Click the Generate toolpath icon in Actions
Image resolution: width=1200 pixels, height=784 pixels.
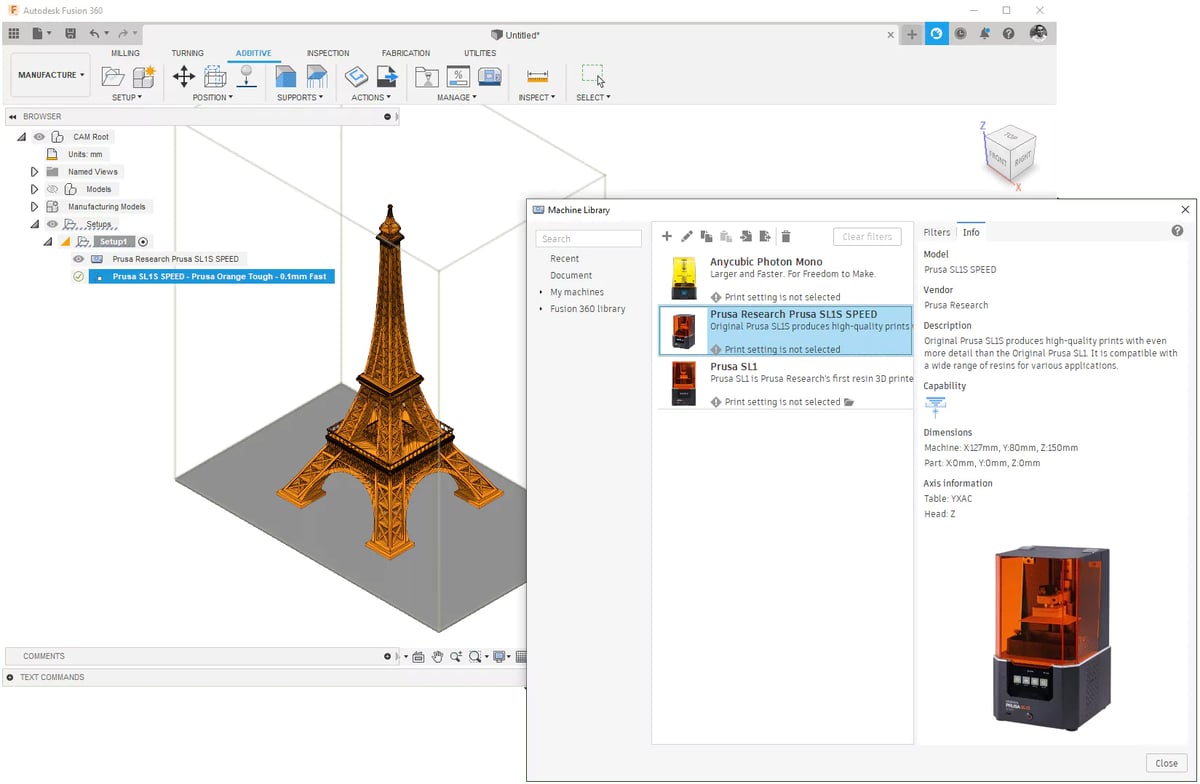[356, 76]
